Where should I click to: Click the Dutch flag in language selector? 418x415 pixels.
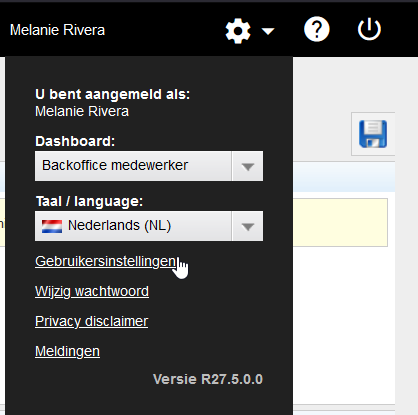(52, 226)
